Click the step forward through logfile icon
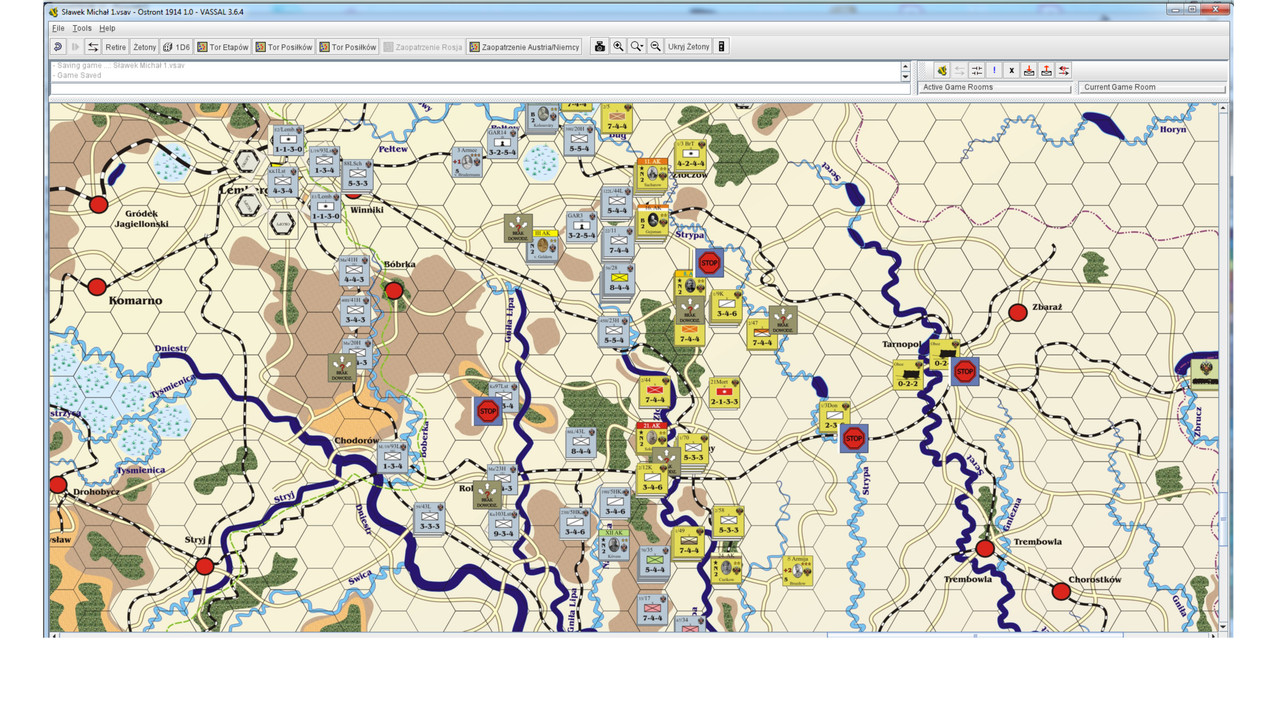Screen dimensions: 1280x718 (x=75, y=47)
